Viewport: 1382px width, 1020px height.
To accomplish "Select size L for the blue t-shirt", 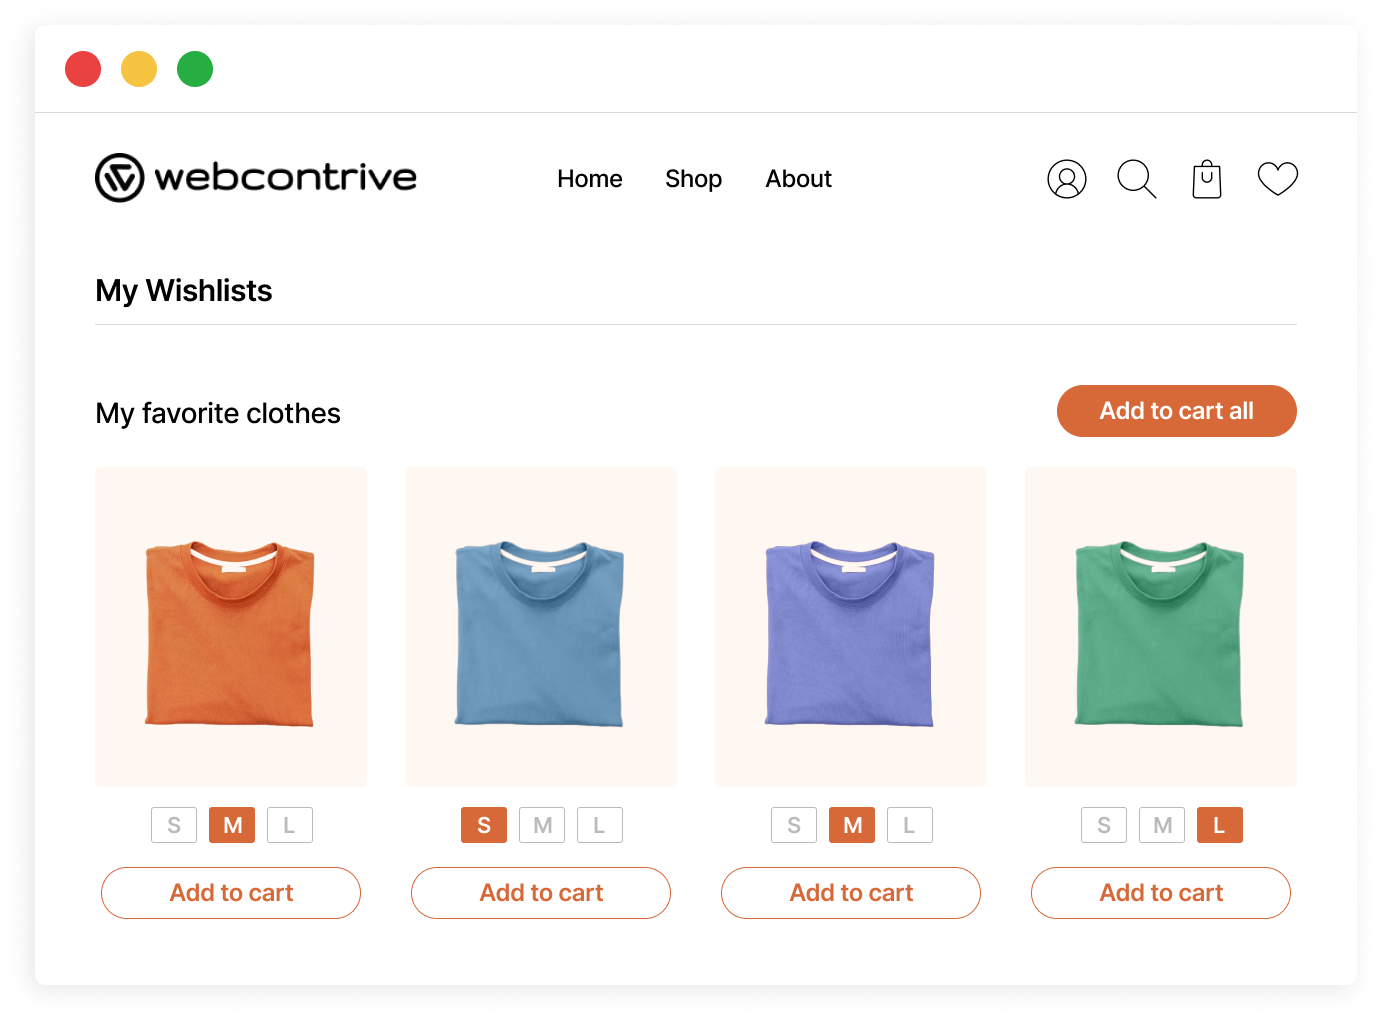I will (599, 825).
